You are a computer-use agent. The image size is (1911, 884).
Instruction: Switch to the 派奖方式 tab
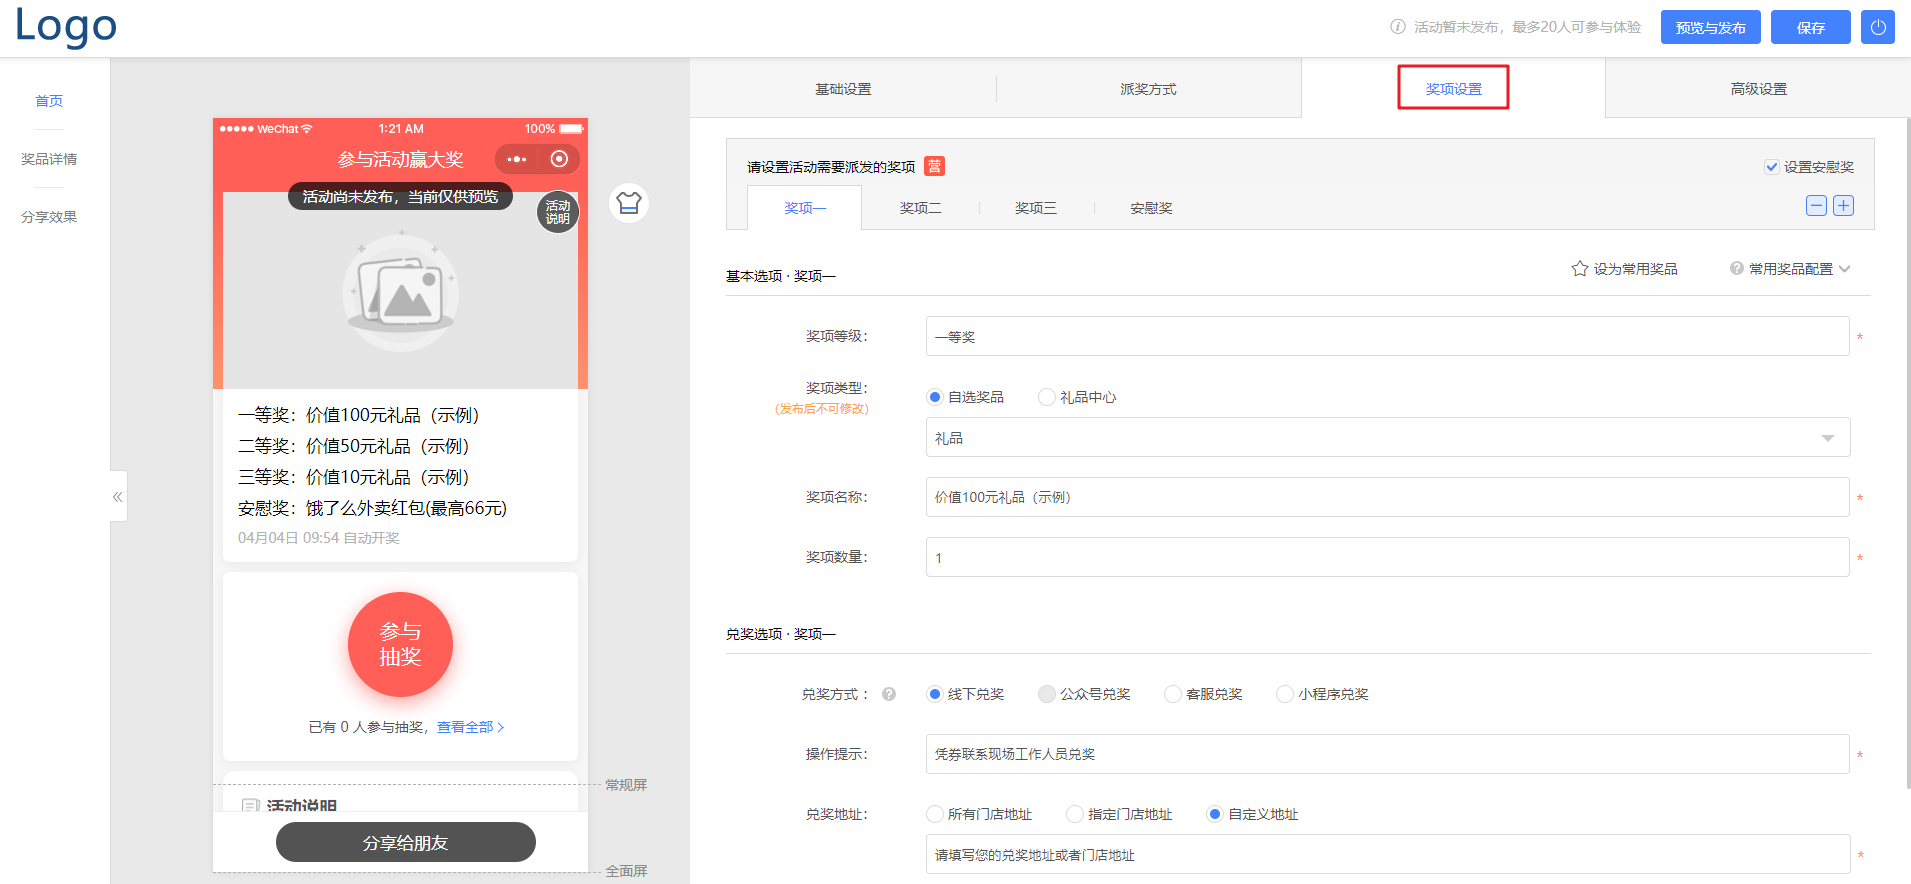[1148, 89]
